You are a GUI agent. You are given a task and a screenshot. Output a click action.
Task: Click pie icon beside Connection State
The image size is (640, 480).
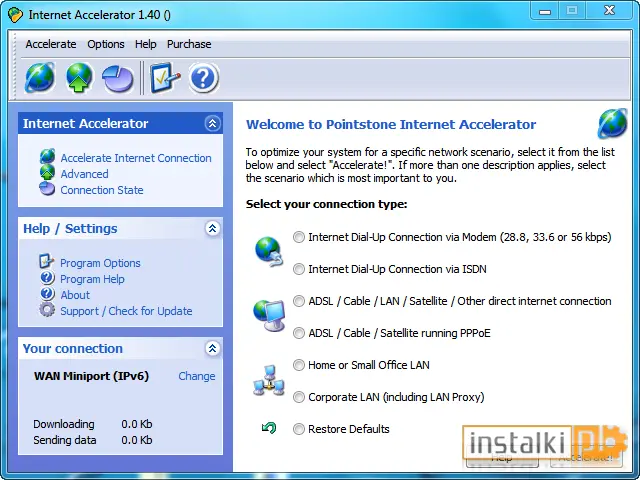pos(47,189)
